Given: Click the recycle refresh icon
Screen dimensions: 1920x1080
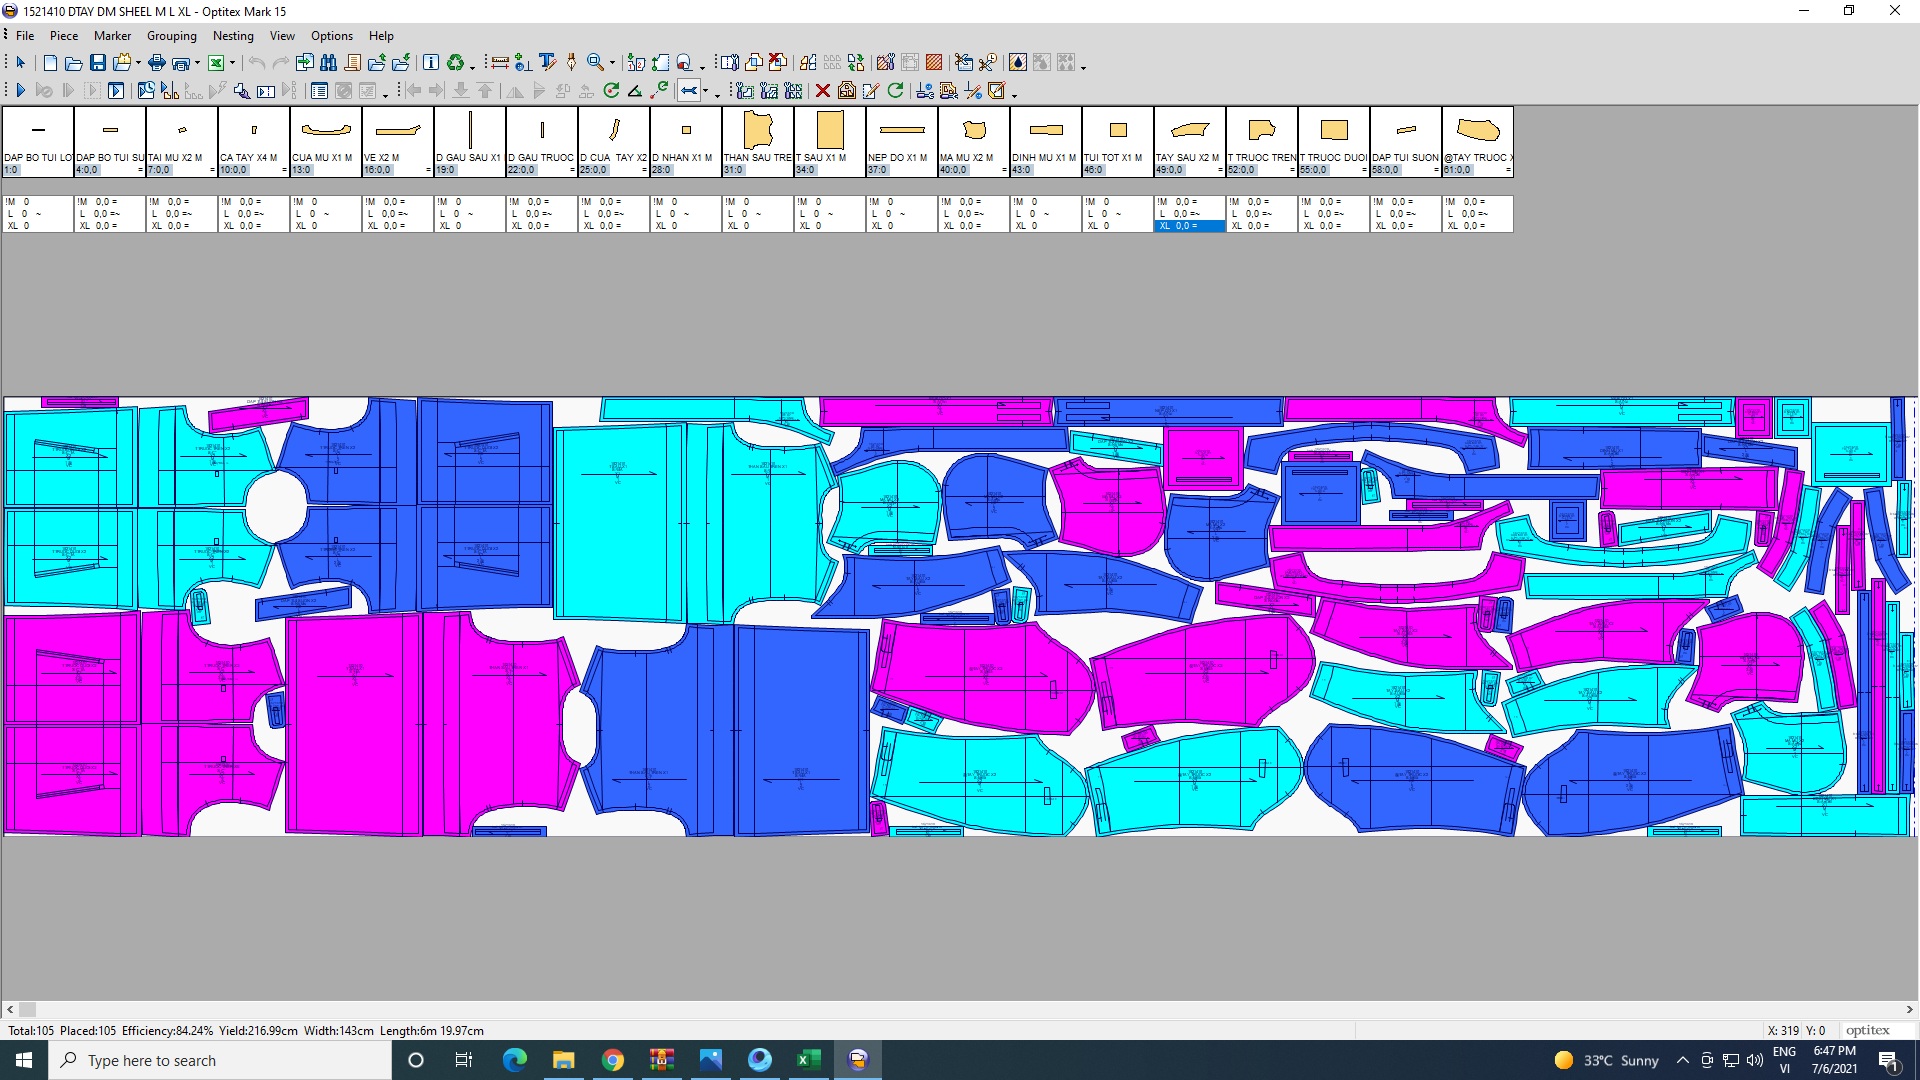Looking at the screenshot, I should point(455,62).
